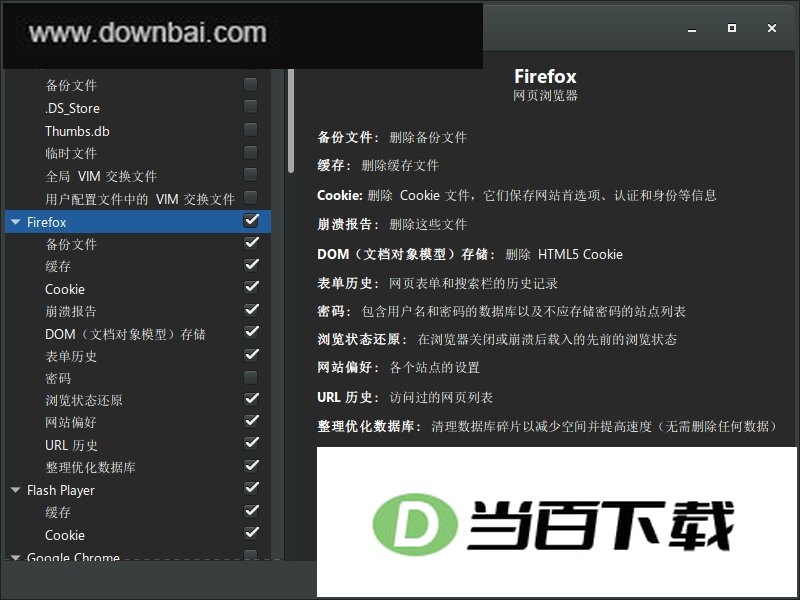Select the Flash Player tree row
800x600 pixels.
point(138,490)
